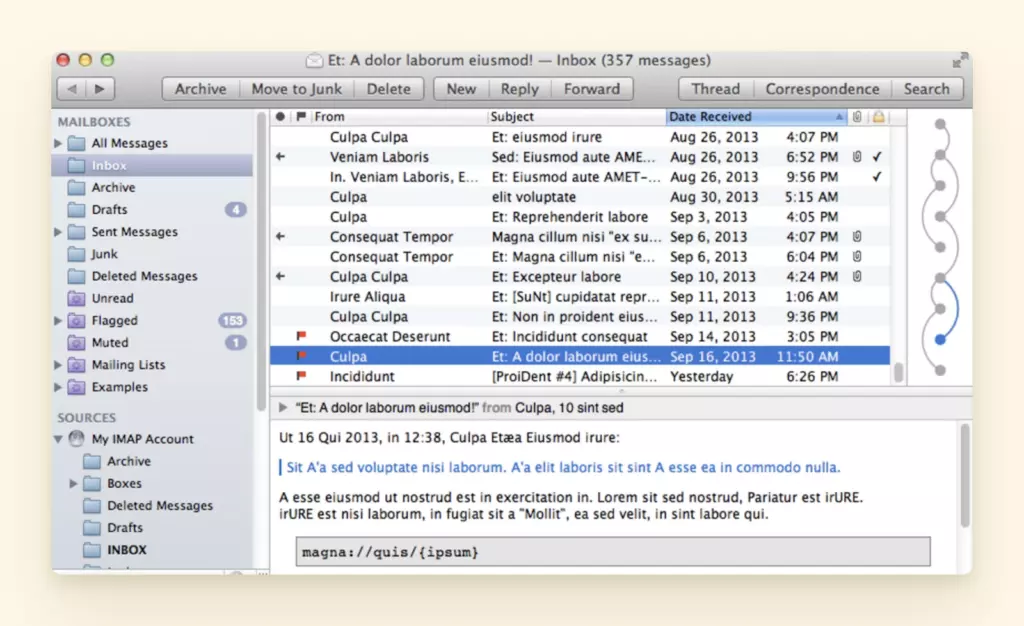1024x626 pixels.
Task: Click the magna://quis/{ipsum} code box
Action: point(613,552)
